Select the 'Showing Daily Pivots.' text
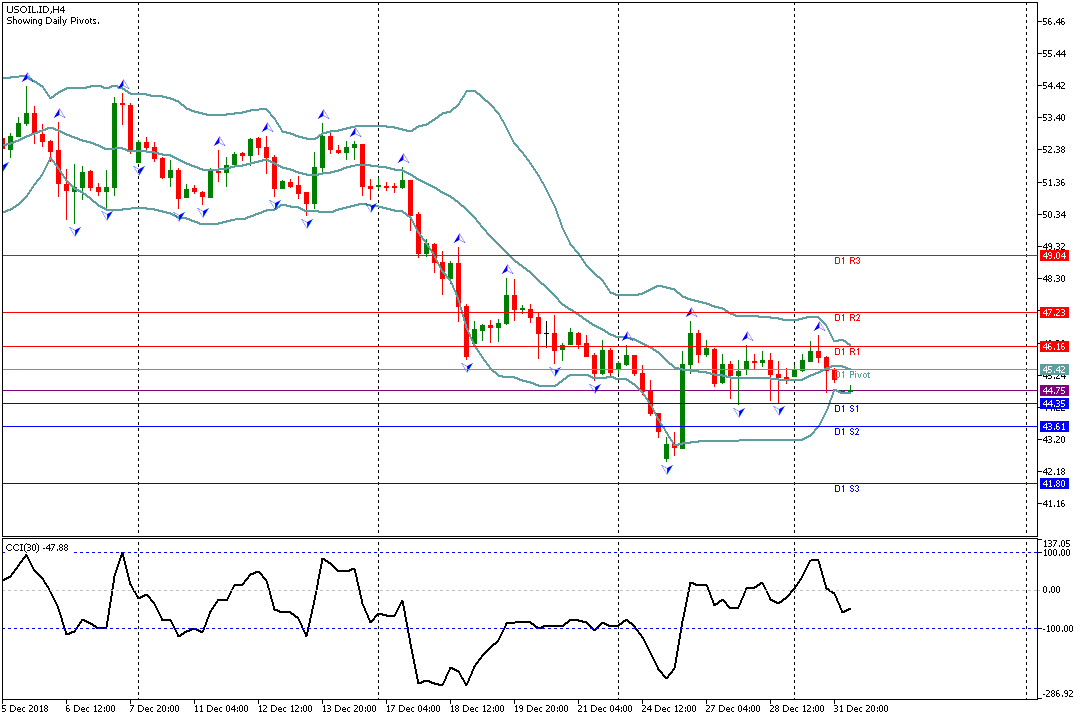Image resolution: width=1080 pixels, height=720 pixels. (52, 21)
